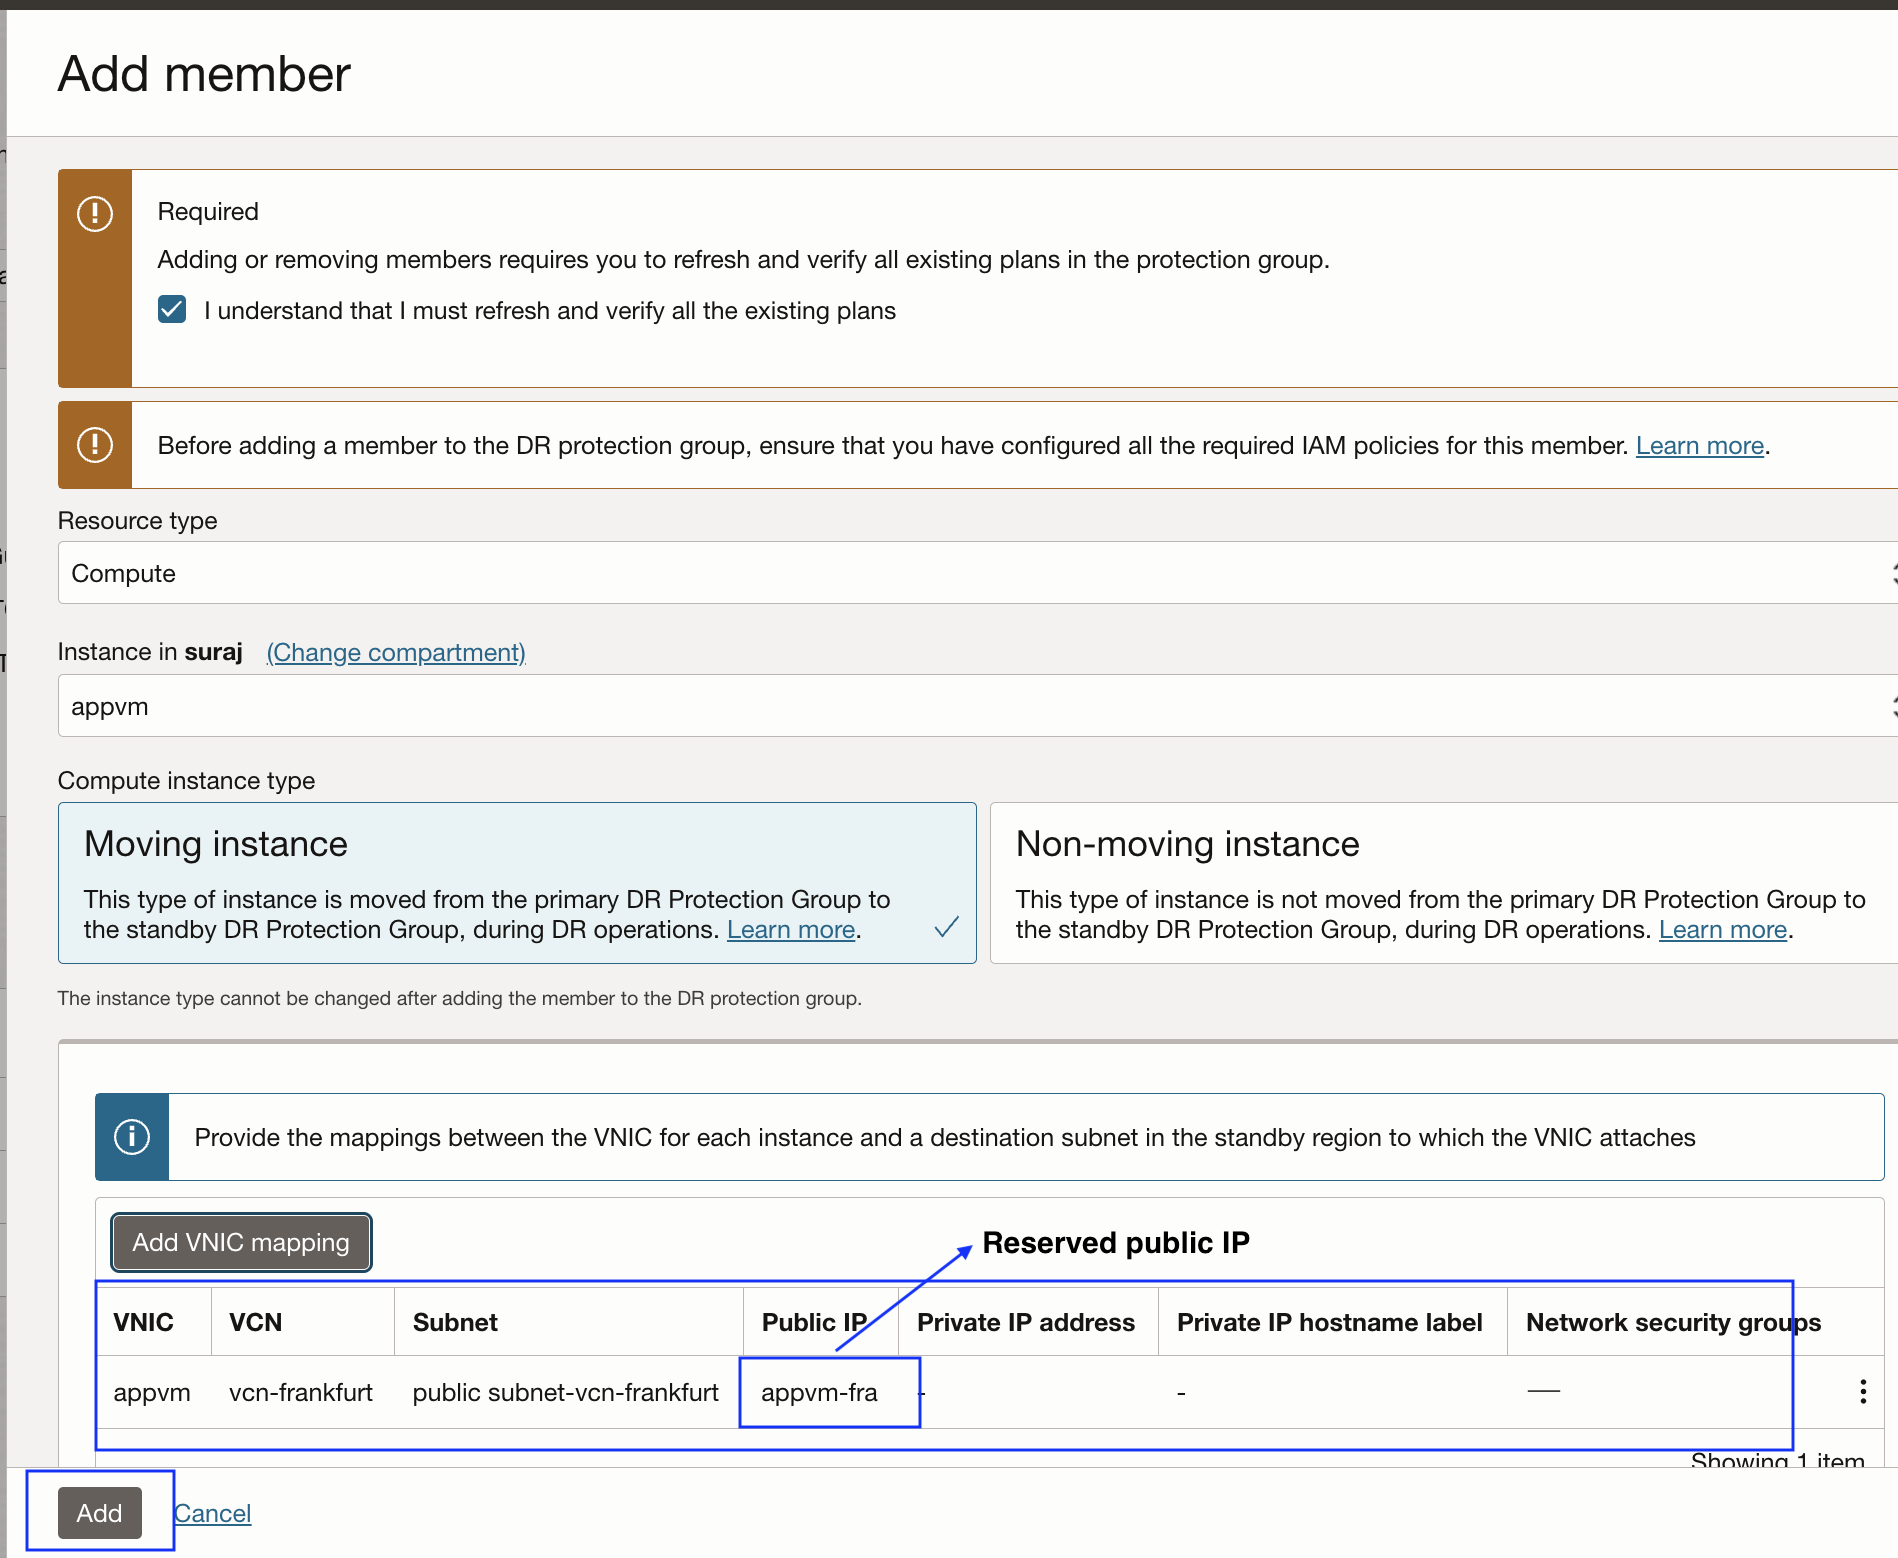Click the appvm-fra public IP cell
This screenshot has height=1558, width=1898.
[x=819, y=1392]
